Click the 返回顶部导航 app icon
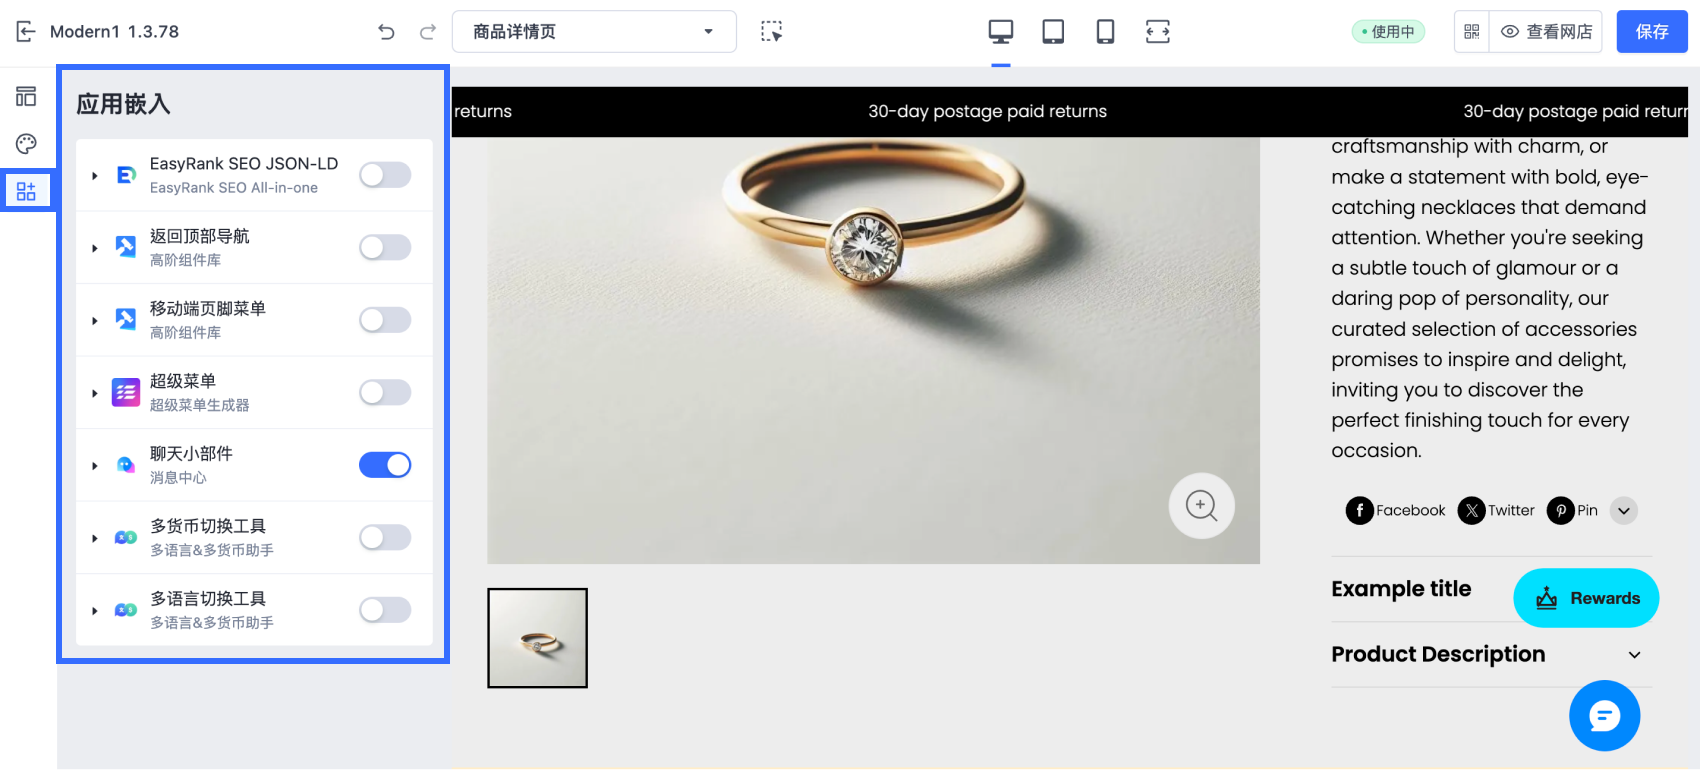The width and height of the screenshot is (1700, 770). (126, 247)
